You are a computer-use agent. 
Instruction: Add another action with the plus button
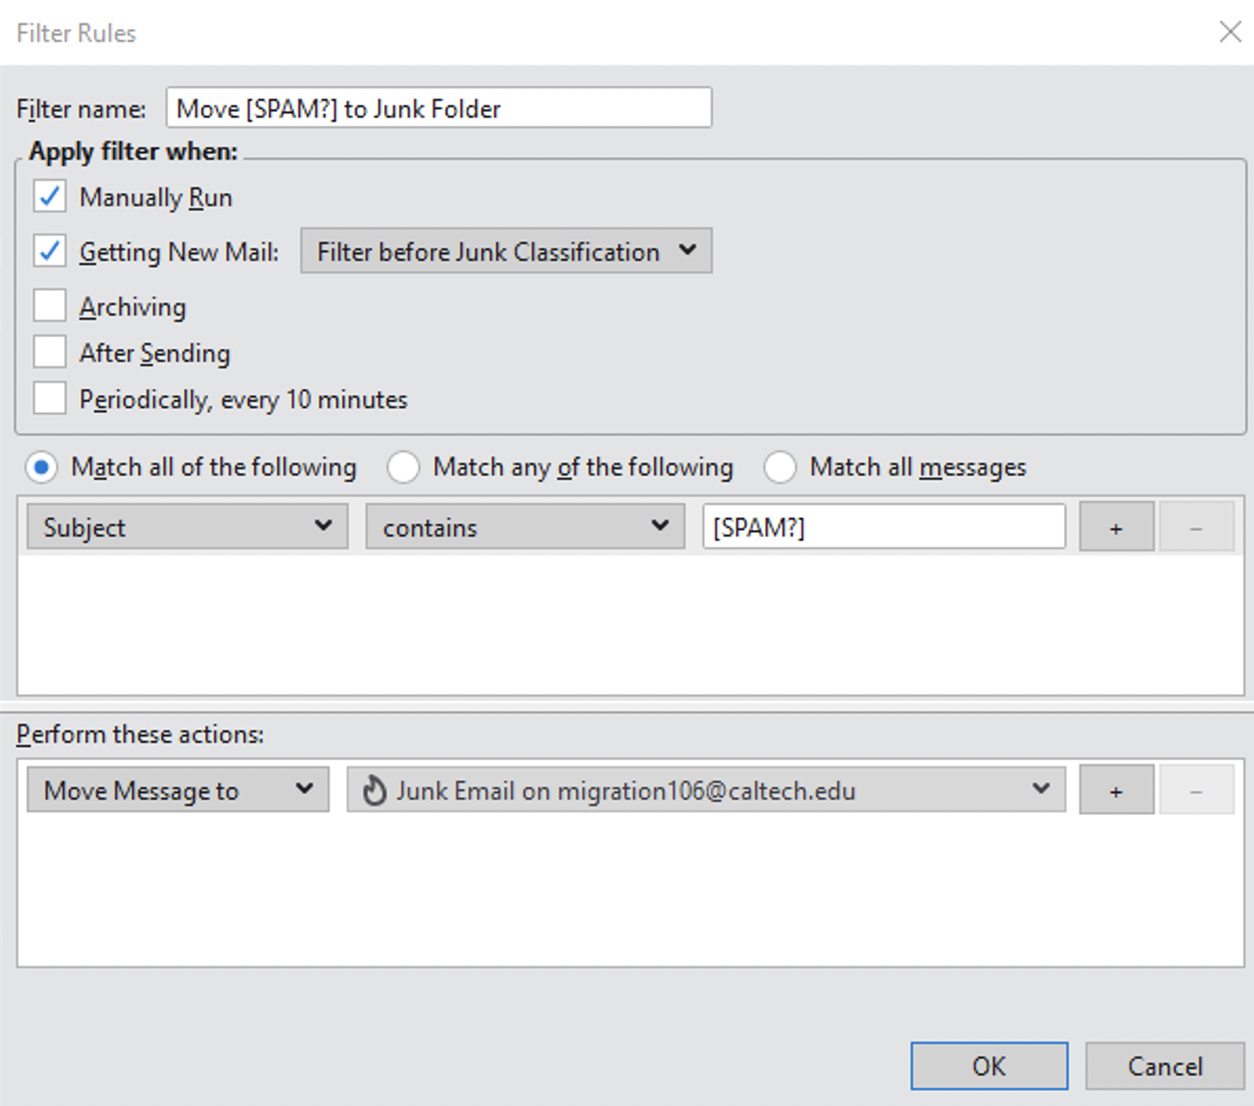tap(1116, 791)
